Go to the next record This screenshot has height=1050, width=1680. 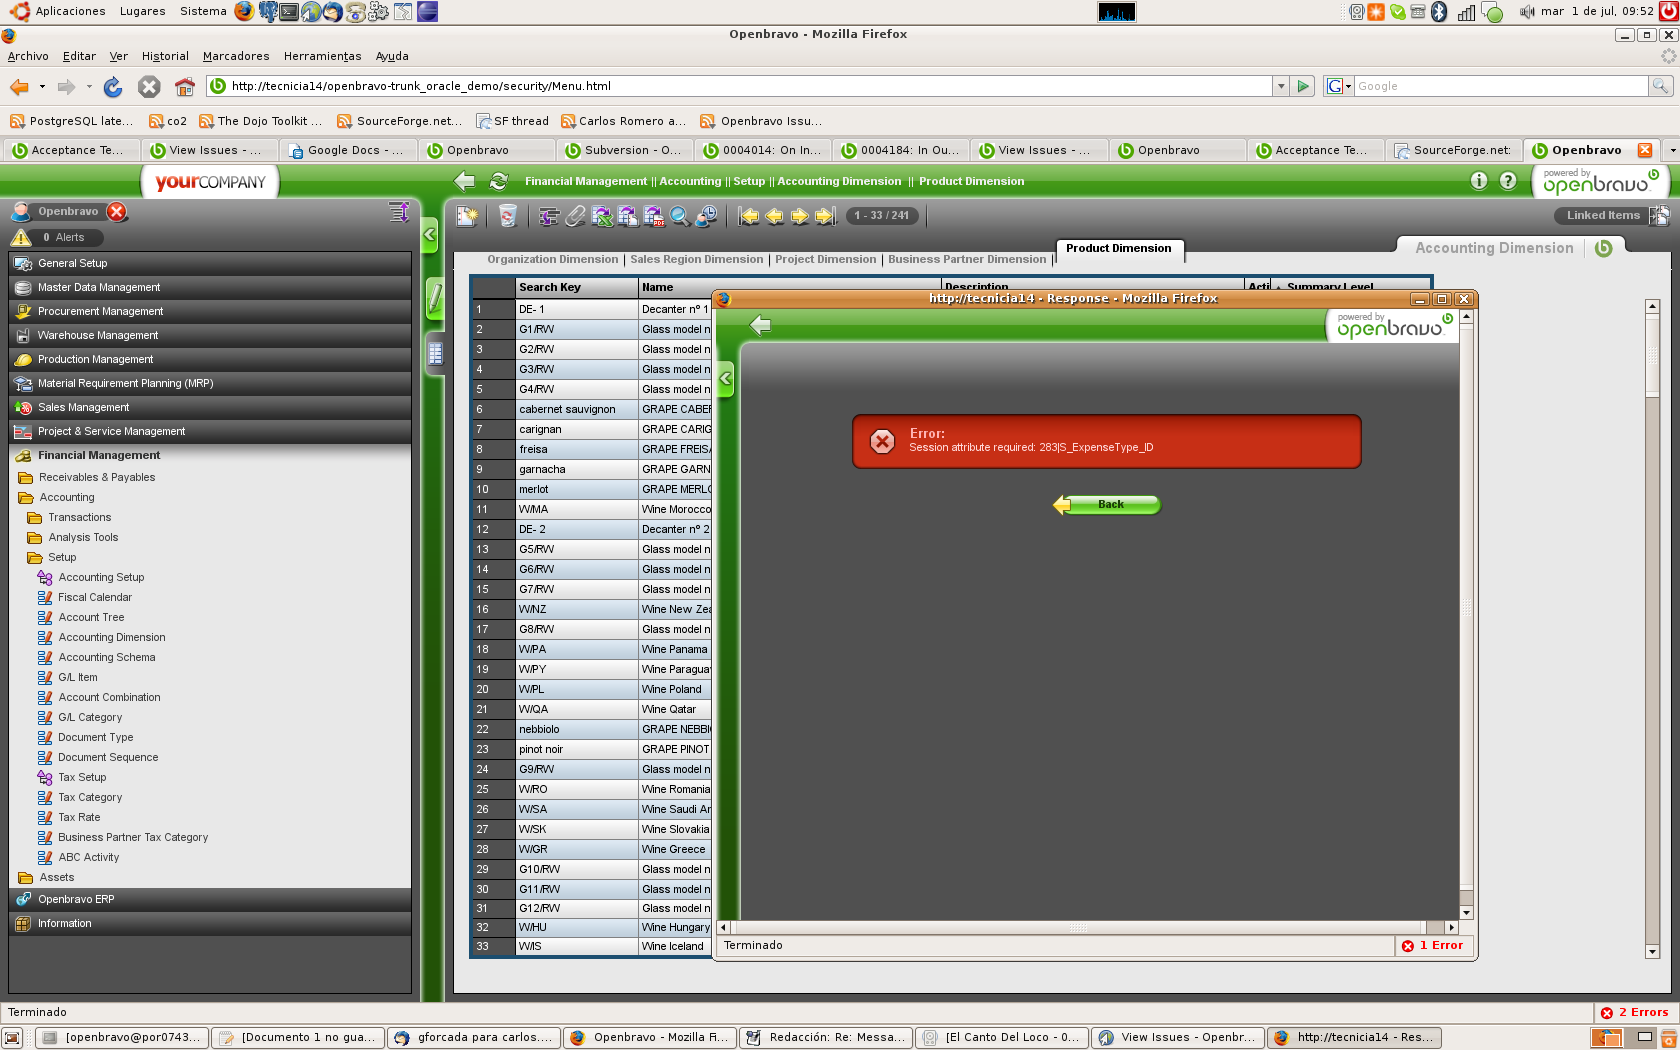(x=799, y=216)
